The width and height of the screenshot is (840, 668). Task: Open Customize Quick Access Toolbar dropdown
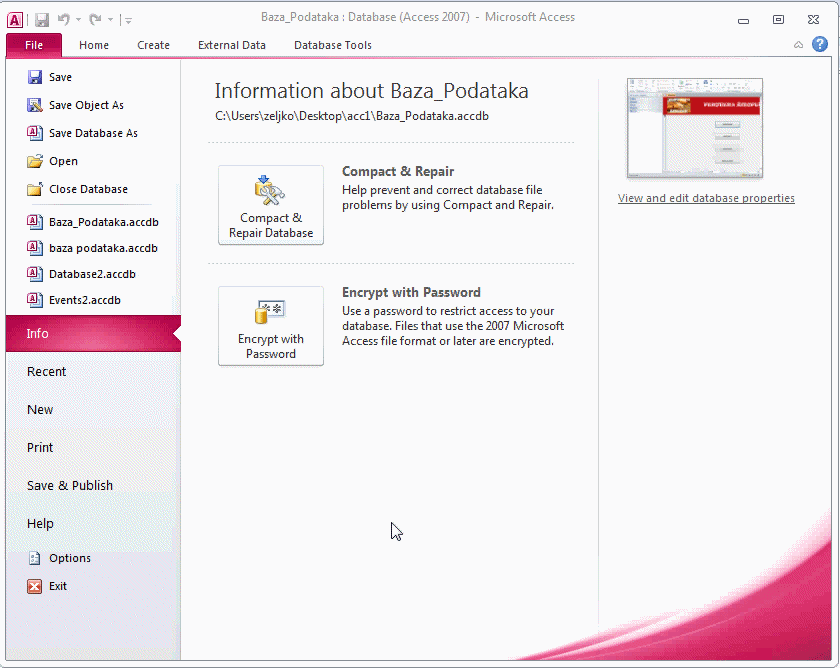coord(128,20)
